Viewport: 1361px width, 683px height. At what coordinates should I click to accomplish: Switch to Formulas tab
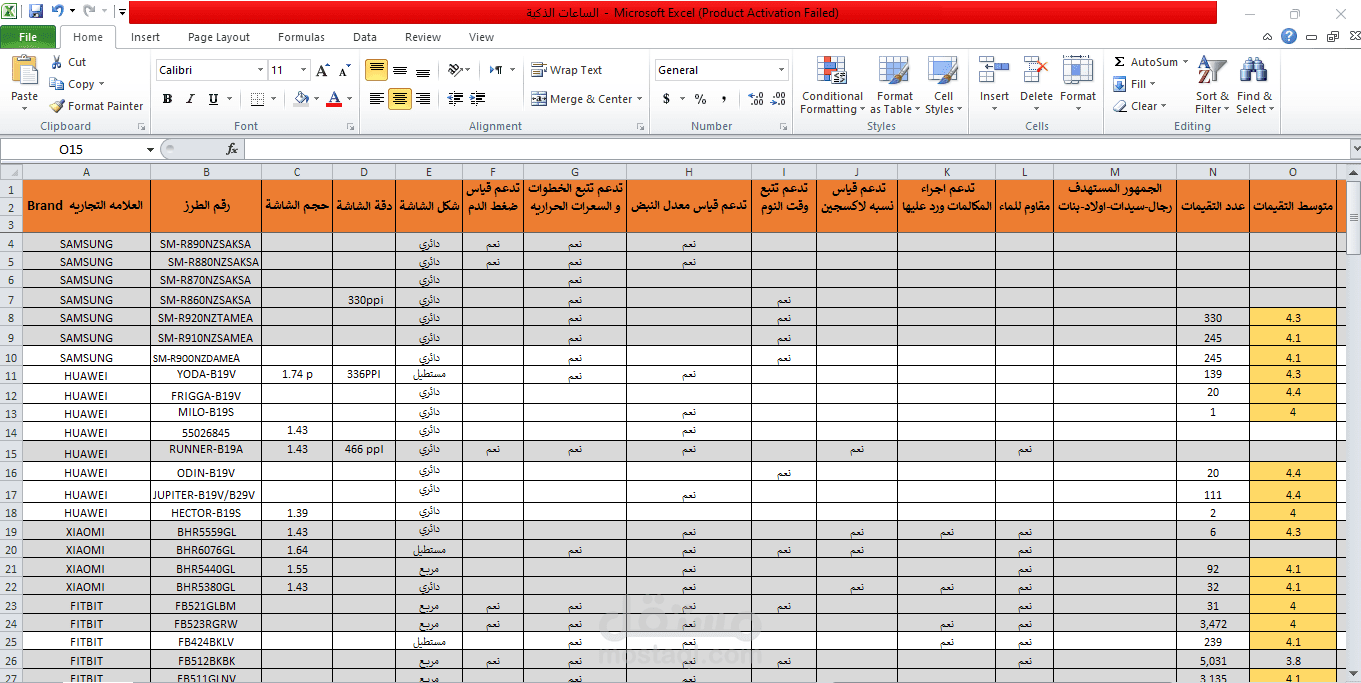click(301, 37)
